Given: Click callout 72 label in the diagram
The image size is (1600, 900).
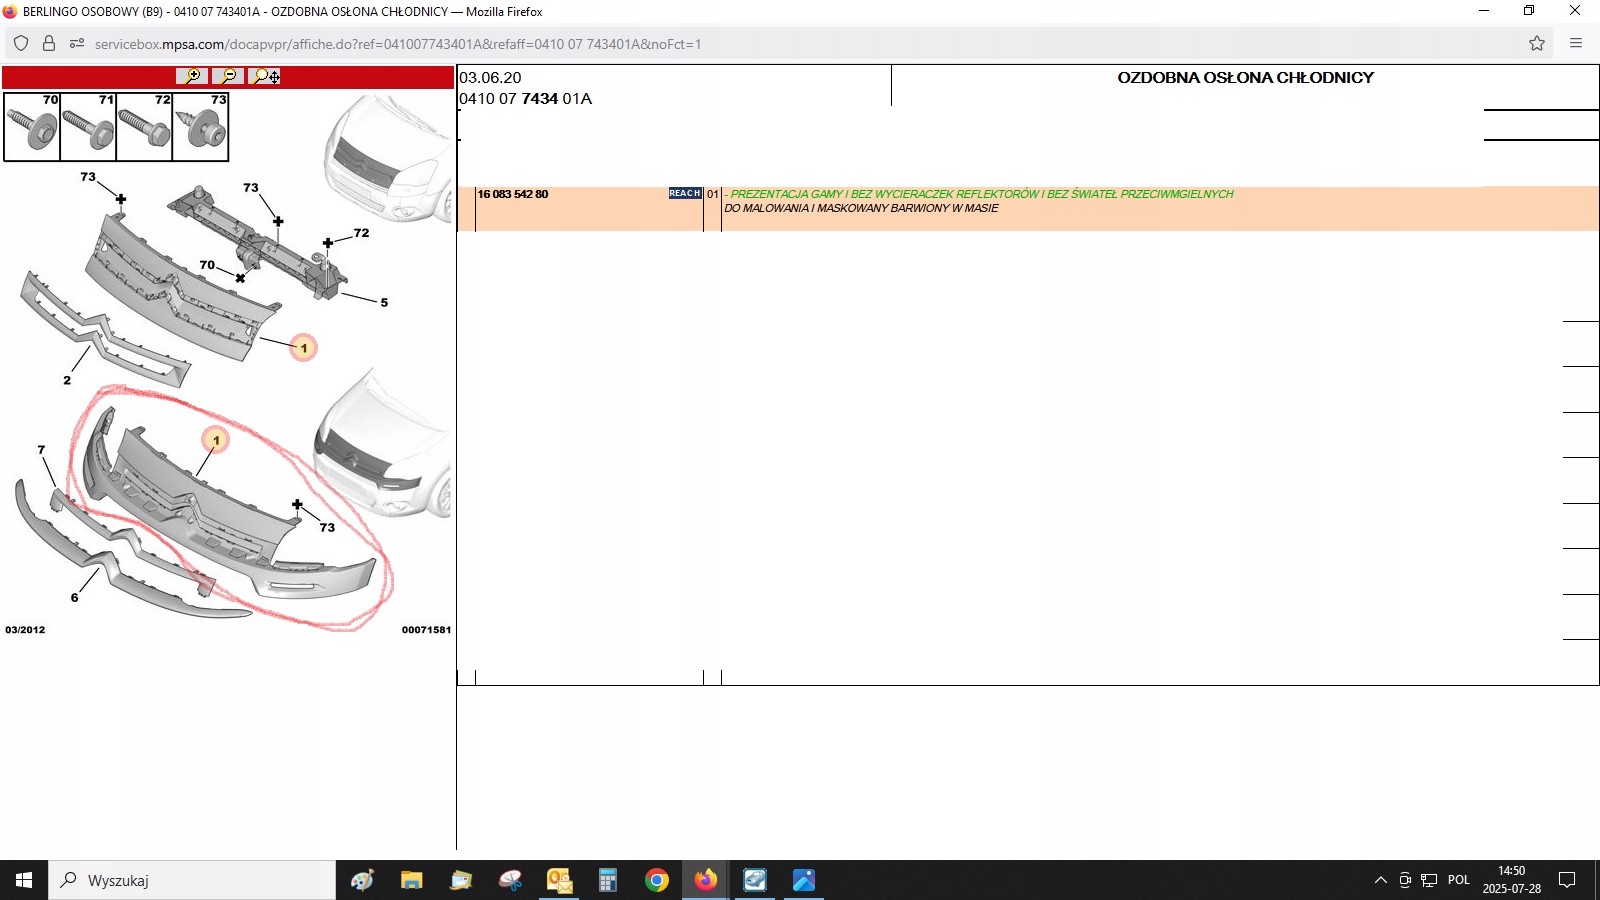Looking at the screenshot, I should click(x=361, y=233).
